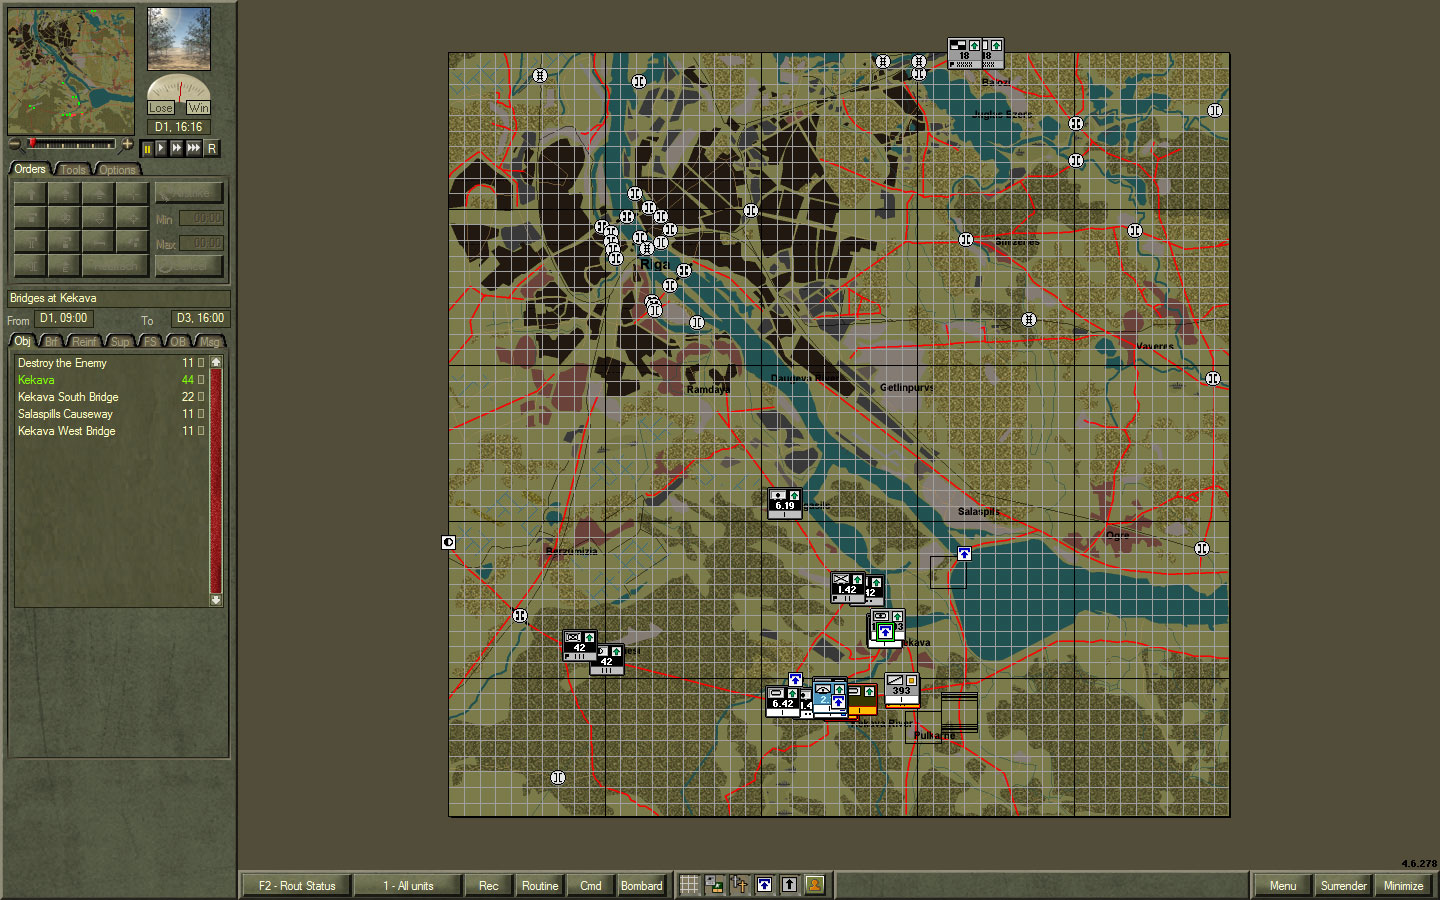Click the Surrender button
Screen dimensions: 1440x900
(x=1343, y=885)
